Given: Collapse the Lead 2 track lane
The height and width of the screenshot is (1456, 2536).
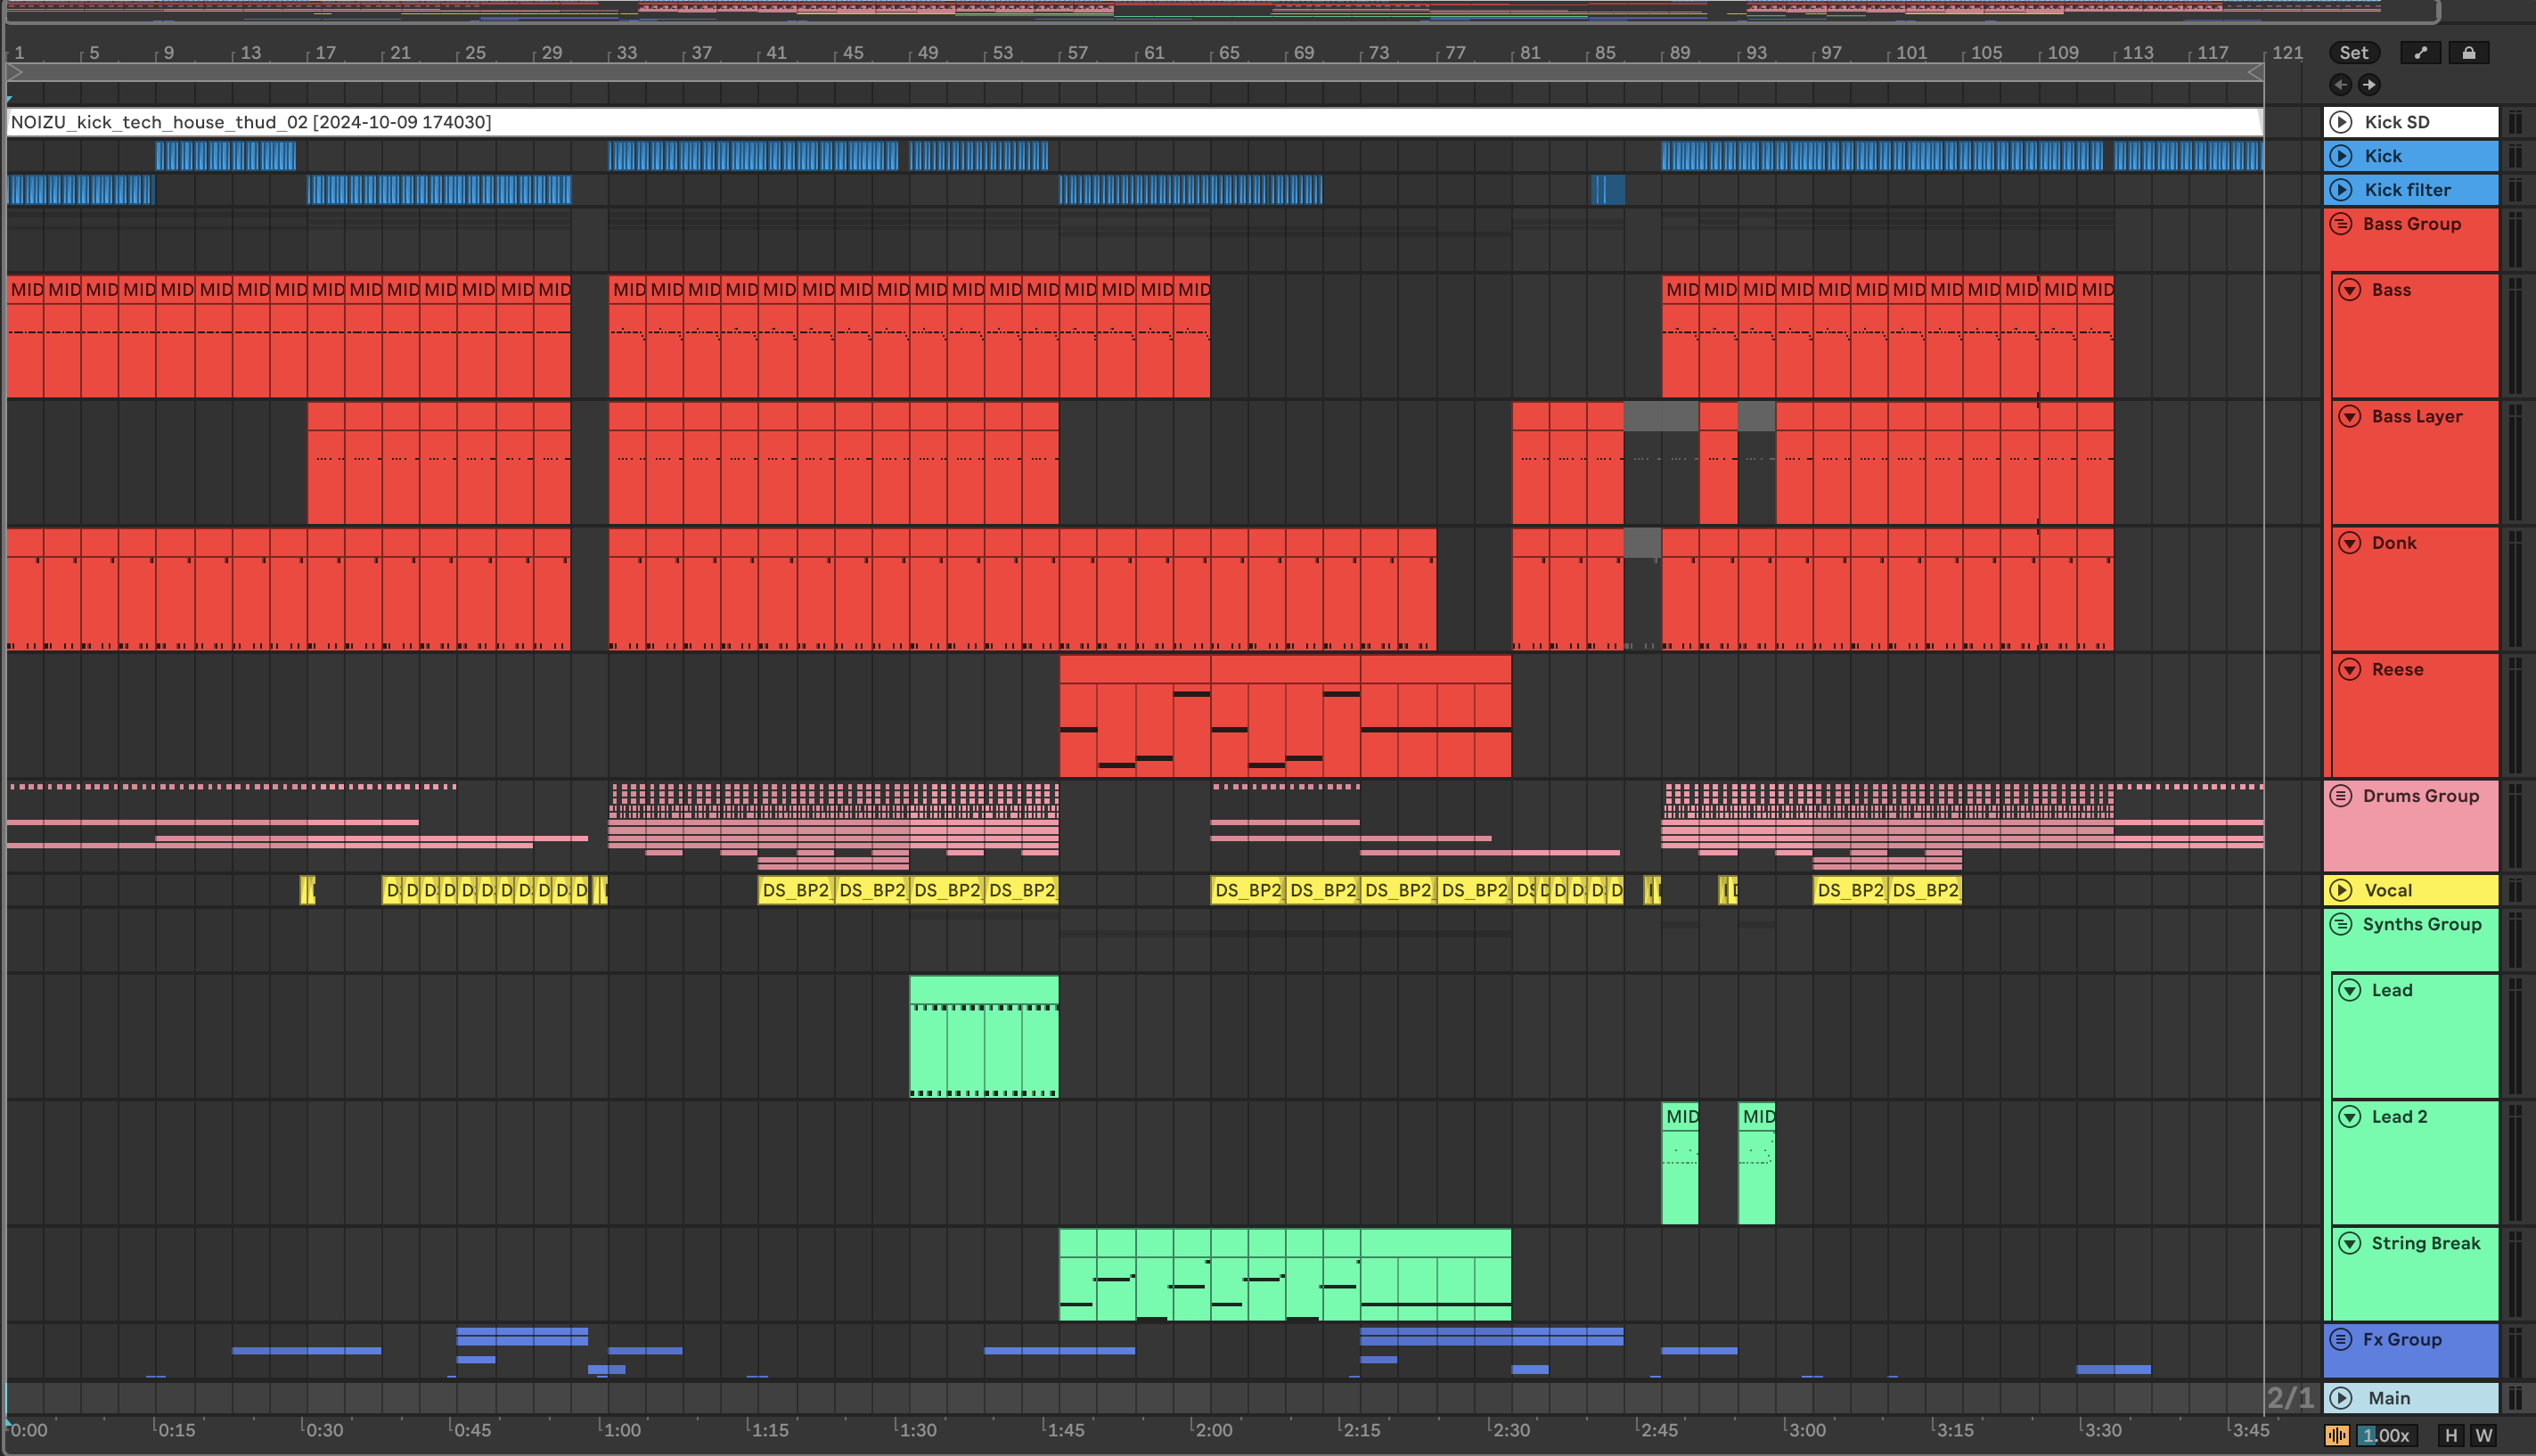Looking at the screenshot, I should [2350, 1117].
